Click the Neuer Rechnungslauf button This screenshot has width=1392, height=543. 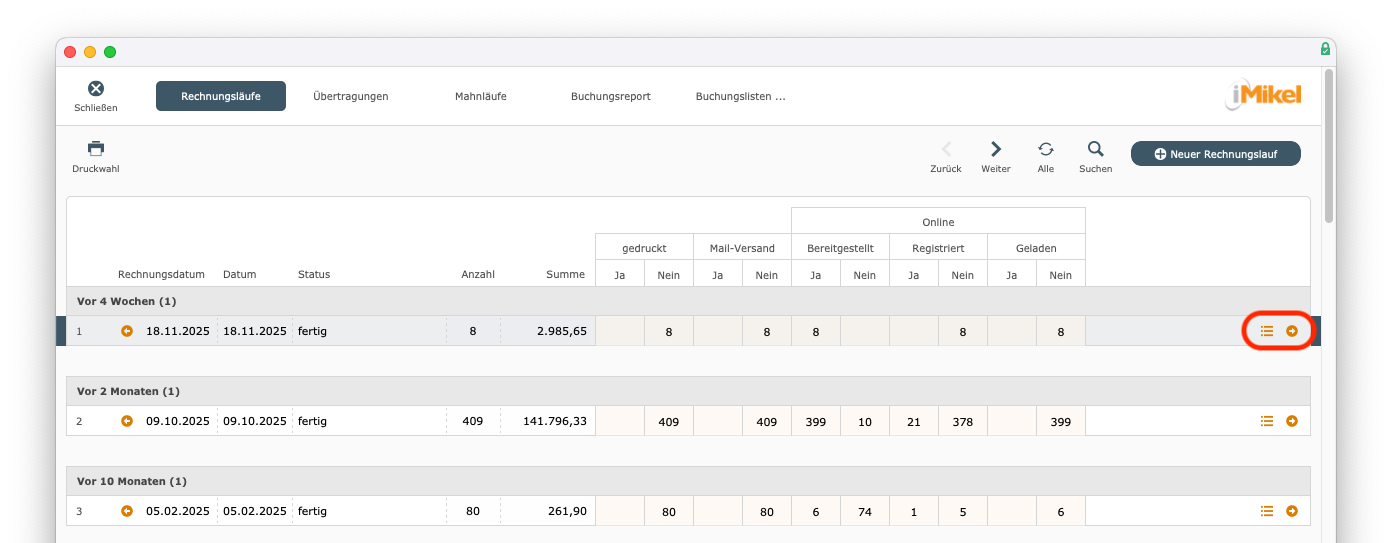point(1215,154)
